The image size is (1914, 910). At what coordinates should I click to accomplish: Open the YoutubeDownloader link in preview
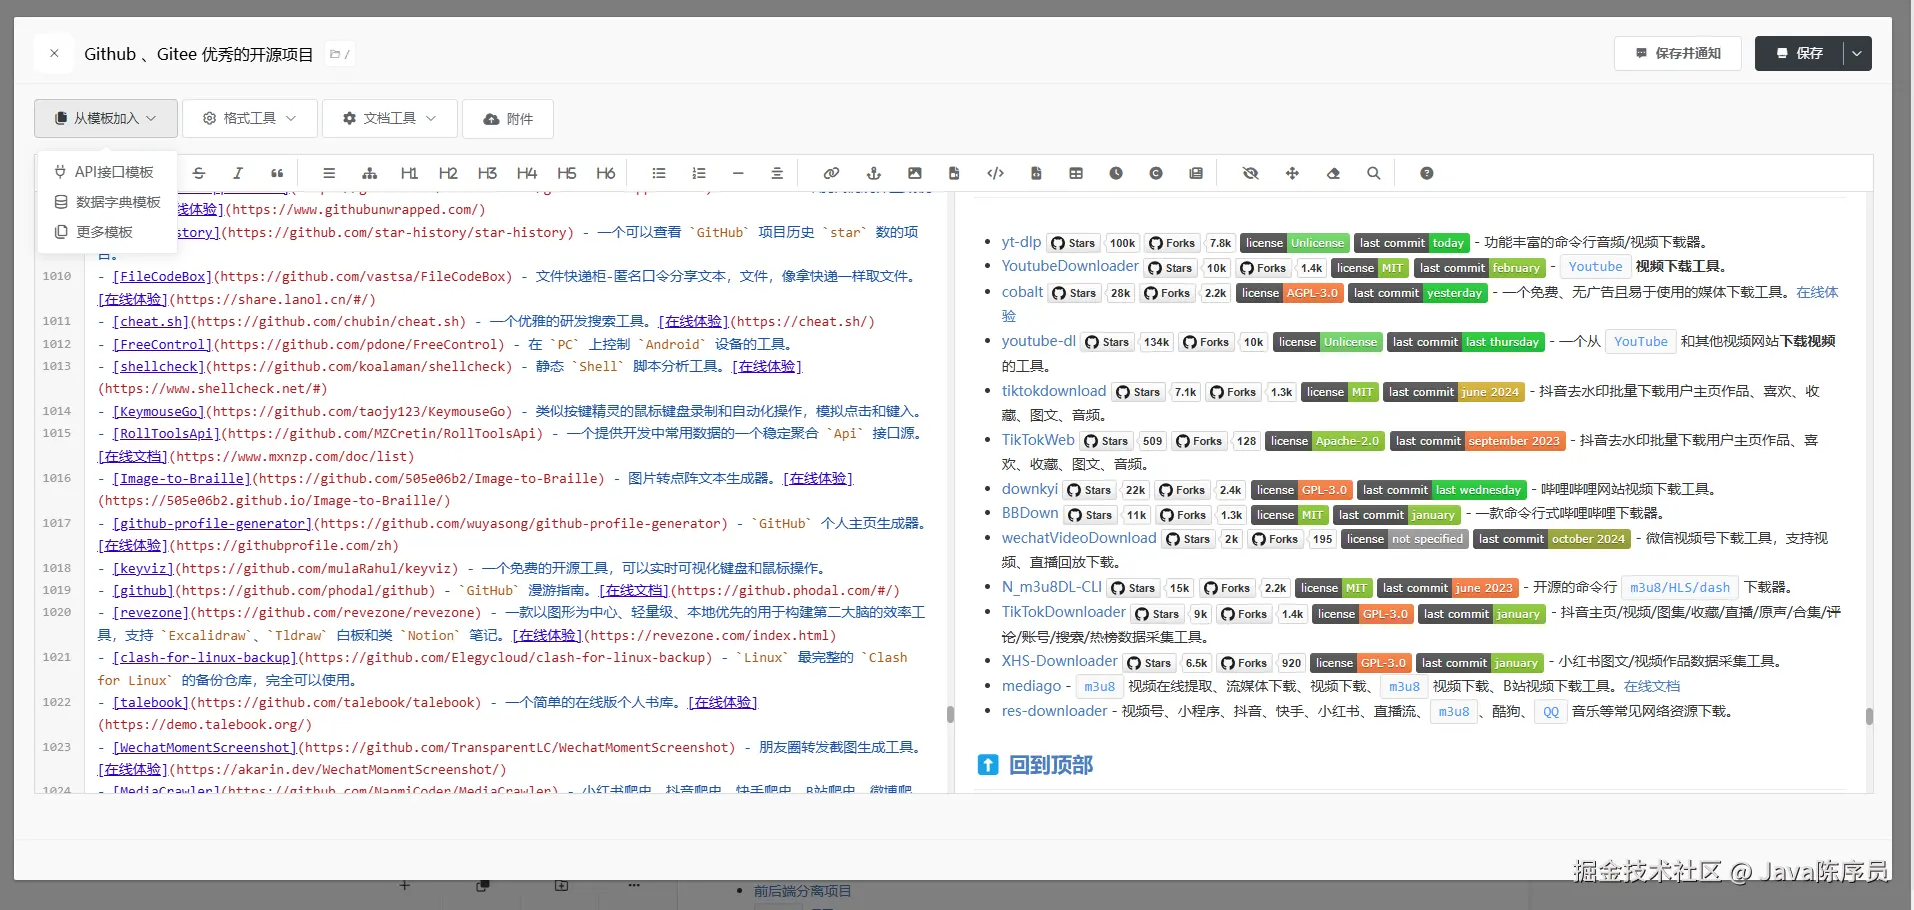[x=1070, y=266]
